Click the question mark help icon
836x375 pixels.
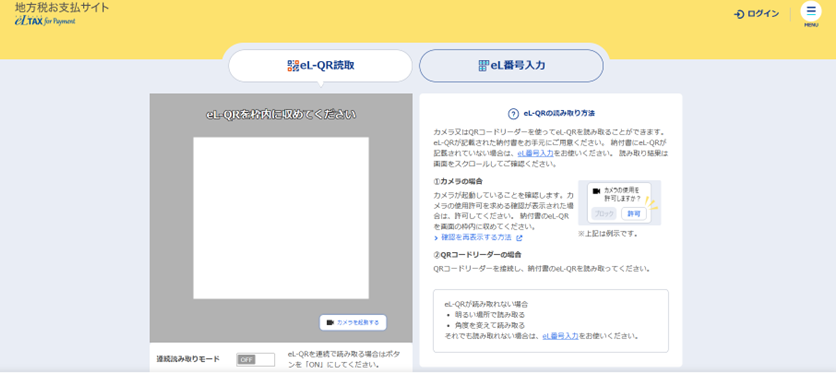click(513, 114)
